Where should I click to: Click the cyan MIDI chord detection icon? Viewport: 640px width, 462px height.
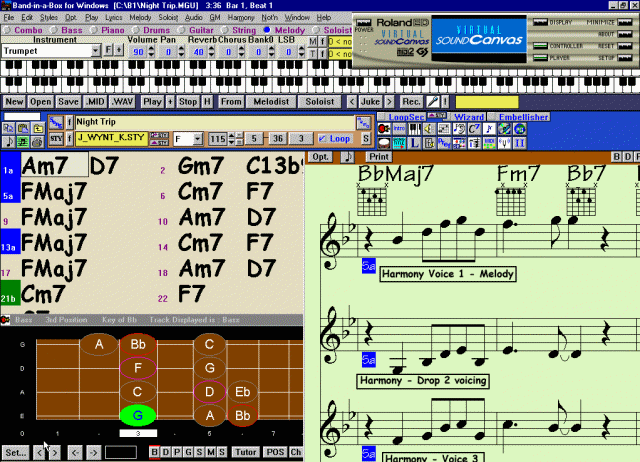tap(399, 143)
